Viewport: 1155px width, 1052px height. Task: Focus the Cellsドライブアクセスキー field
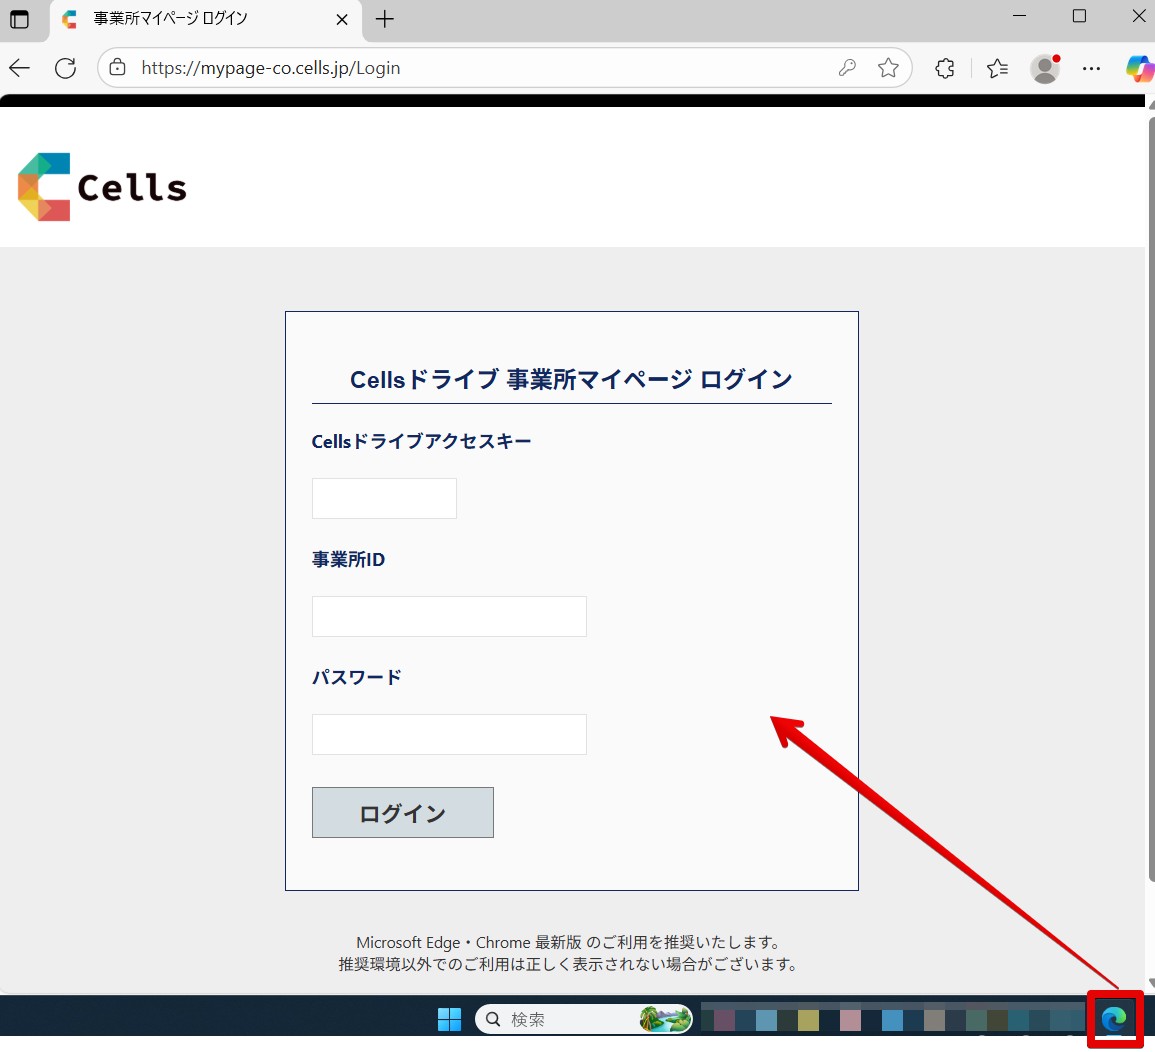[385, 499]
